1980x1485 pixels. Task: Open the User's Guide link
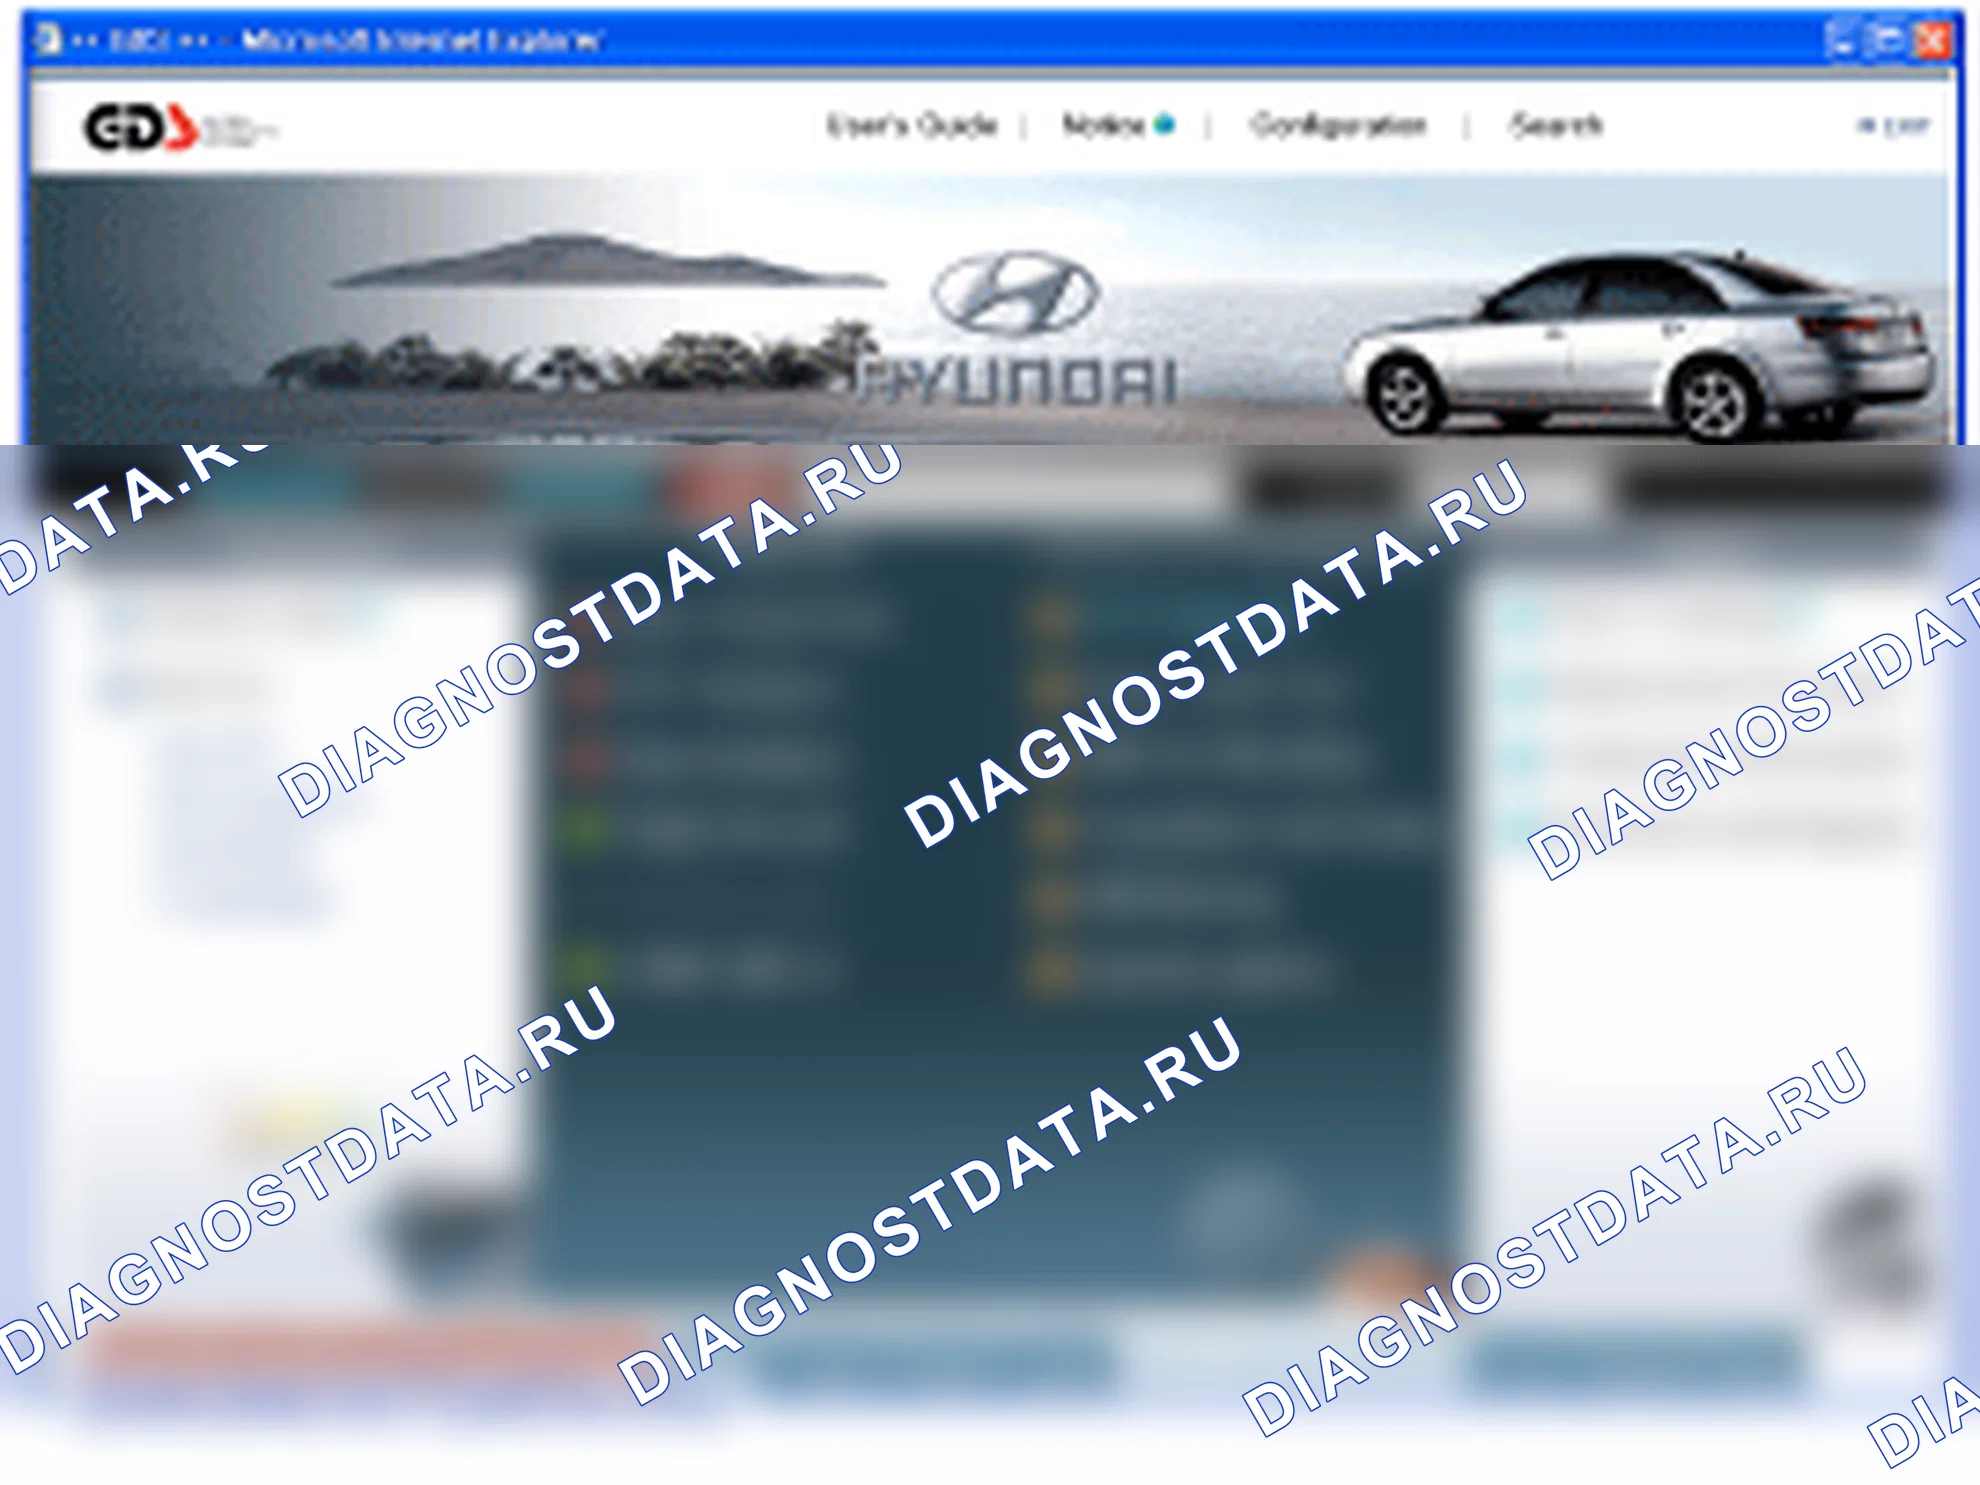pyautogui.click(x=912, y=125)
